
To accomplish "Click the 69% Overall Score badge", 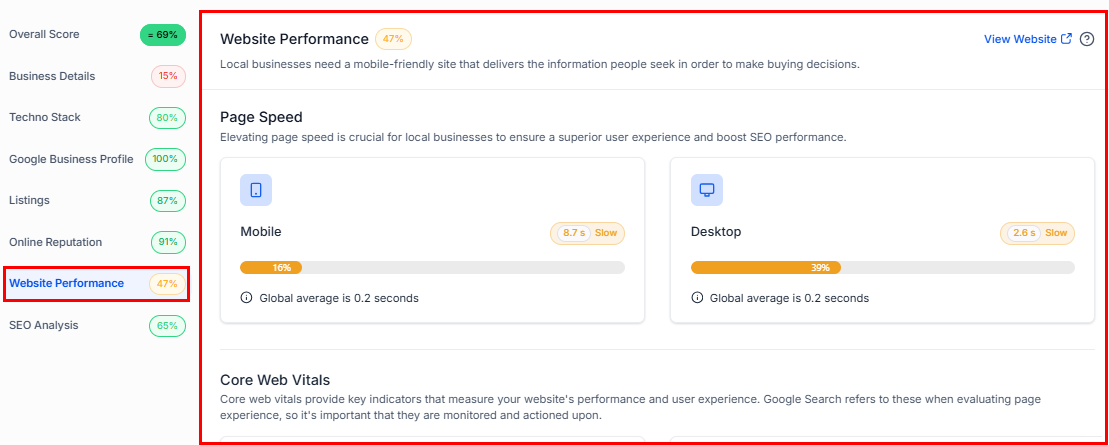I will (163, 34).
